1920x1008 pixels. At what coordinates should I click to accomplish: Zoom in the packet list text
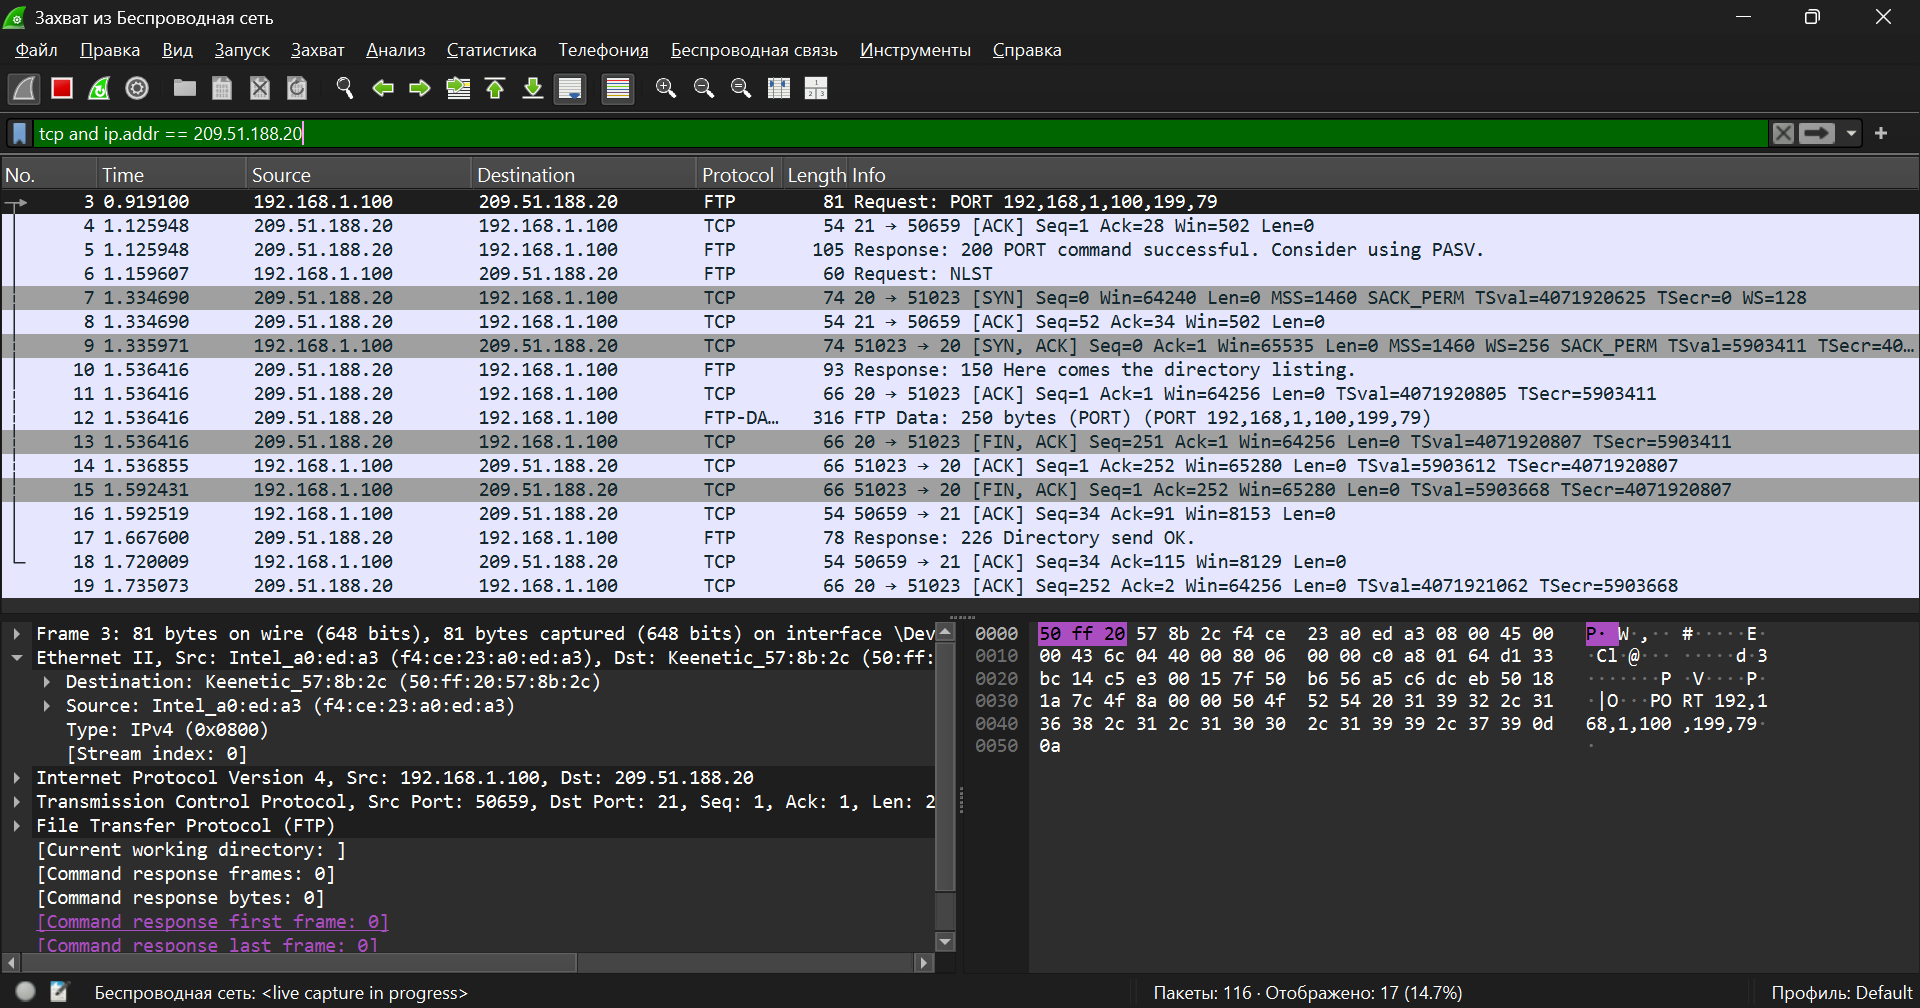(x=666, y=89)
